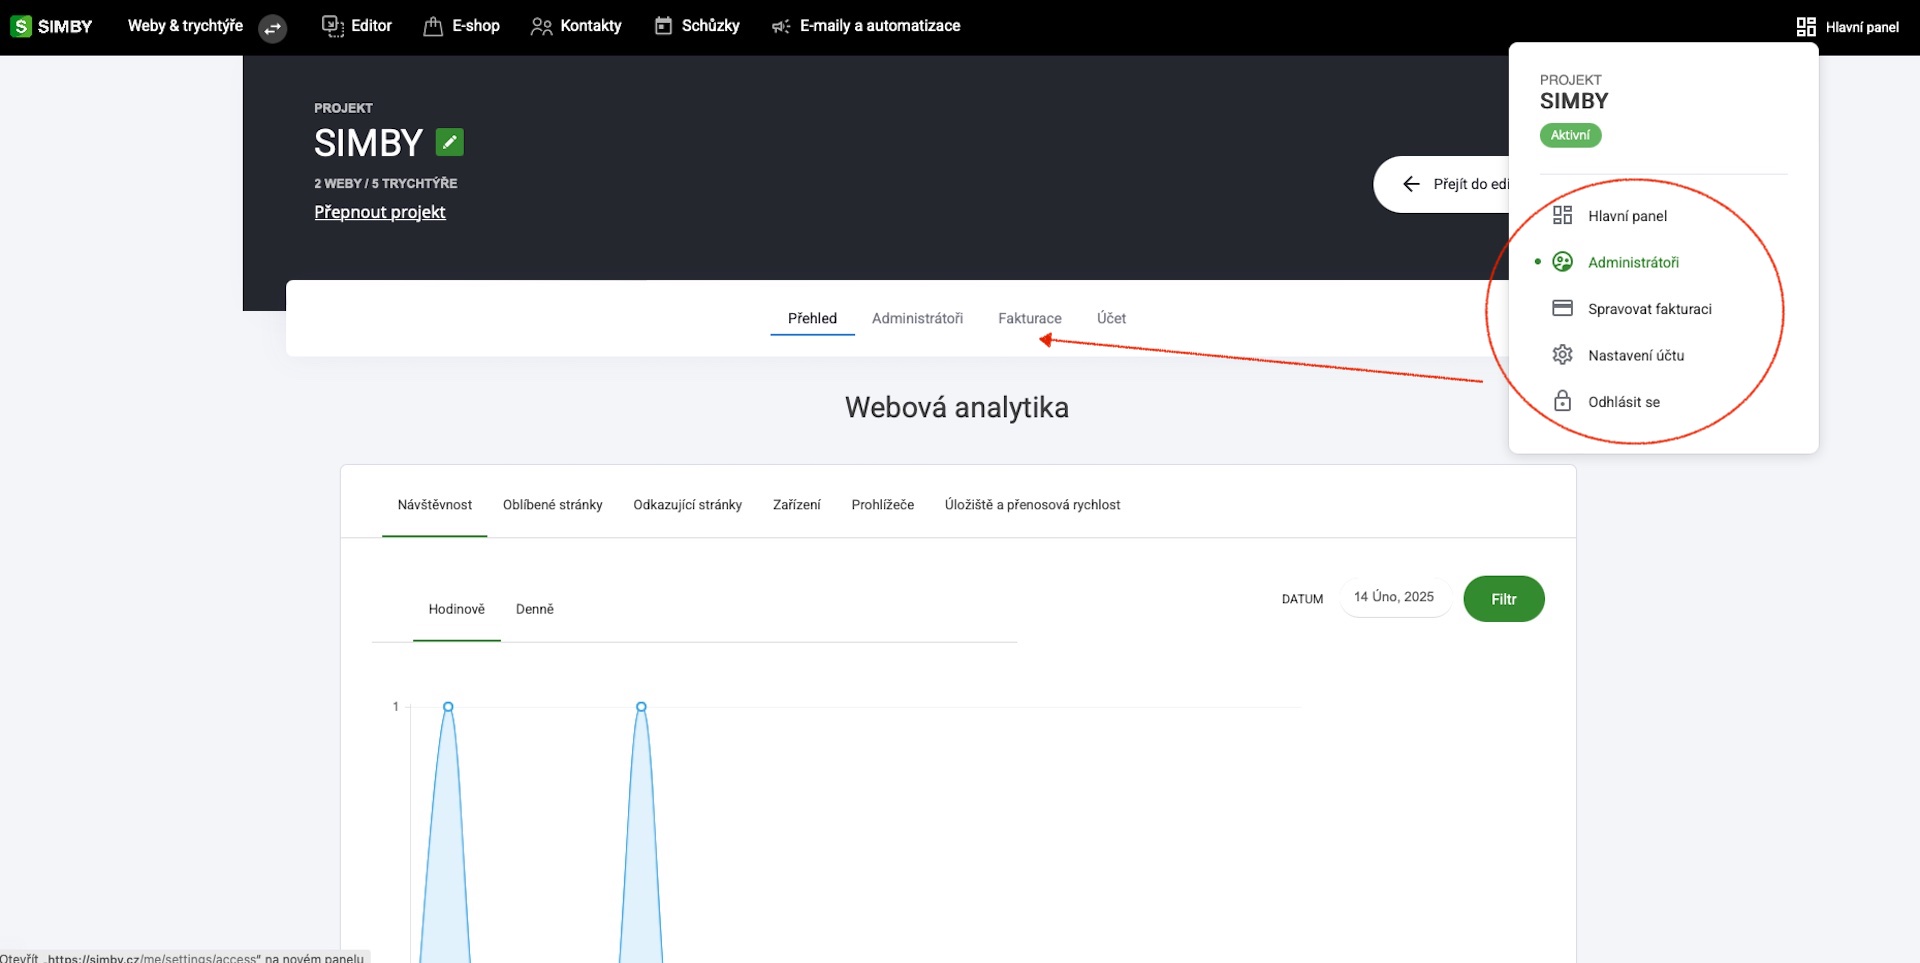Click the Odhlásit se lock icon

tap(1562, 401)
